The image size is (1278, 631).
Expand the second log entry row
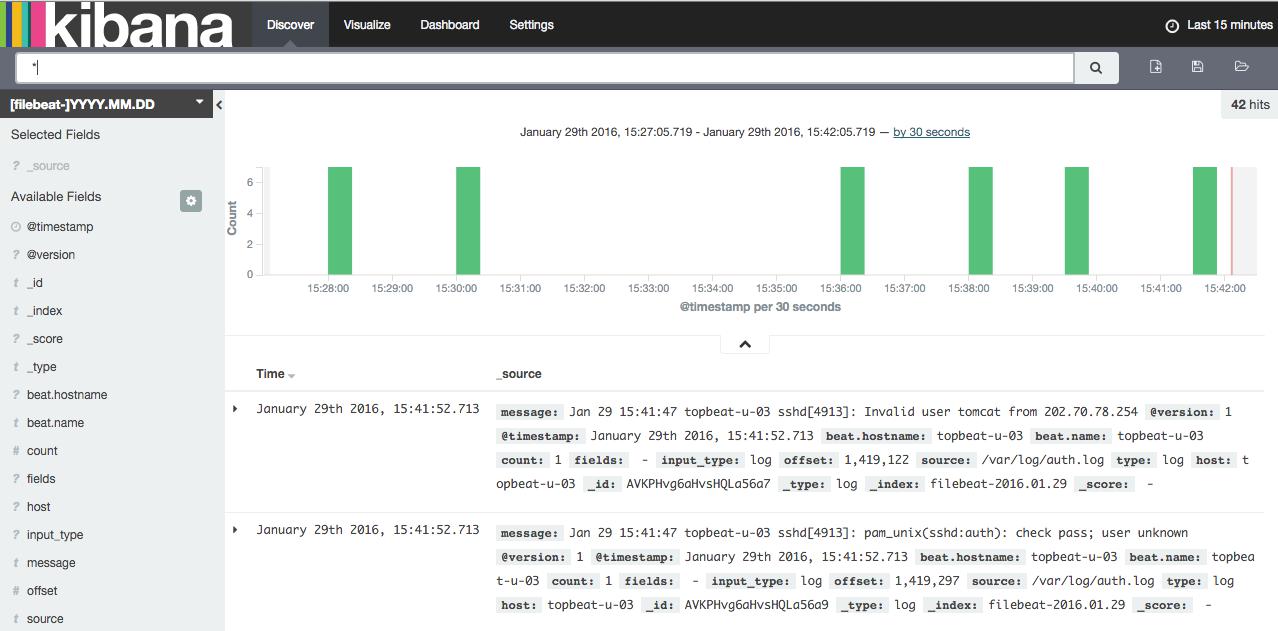coord(236,530)
